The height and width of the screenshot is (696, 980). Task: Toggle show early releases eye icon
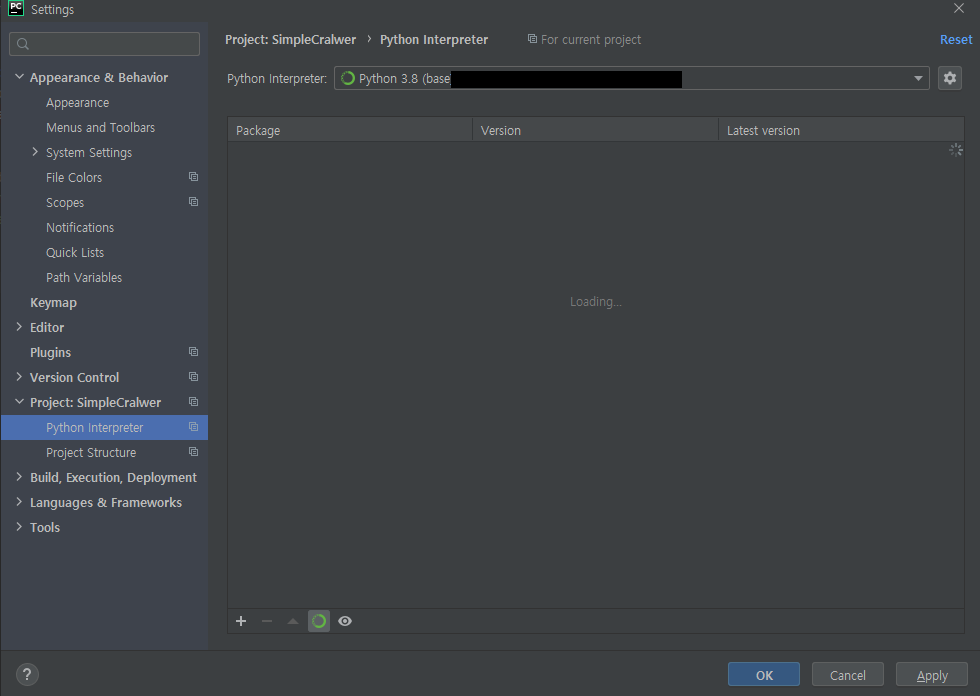tap(345, 621)
